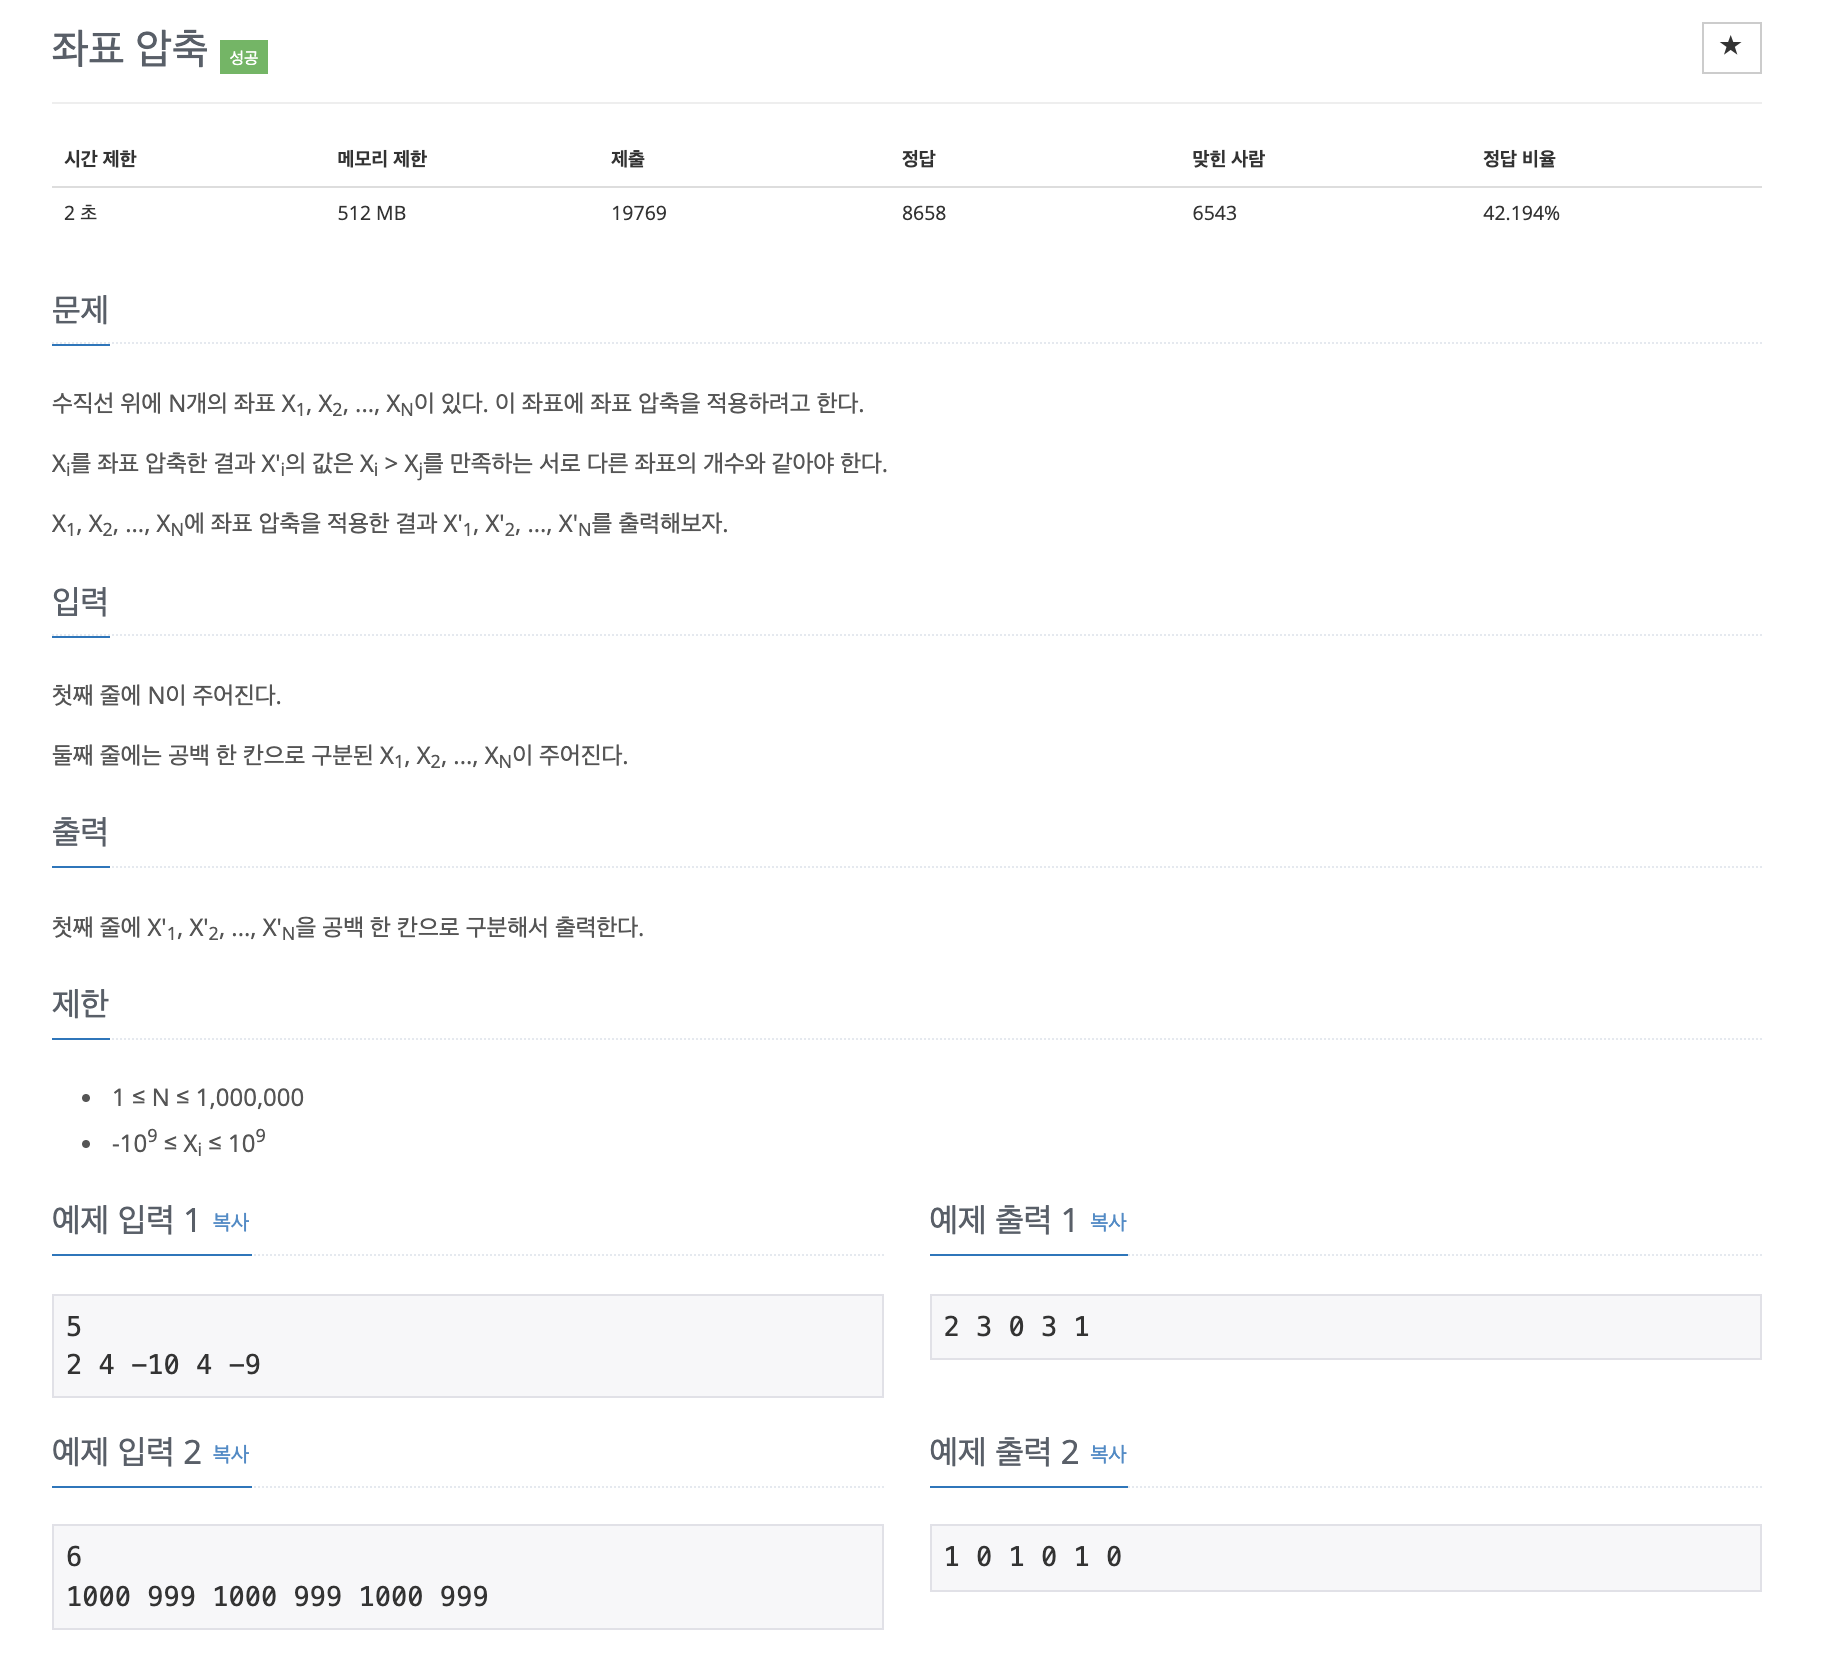Click the 맞힌 사람 column header
The width and height of the screenshot is (1848, 1664).
tap(1228, 158)
